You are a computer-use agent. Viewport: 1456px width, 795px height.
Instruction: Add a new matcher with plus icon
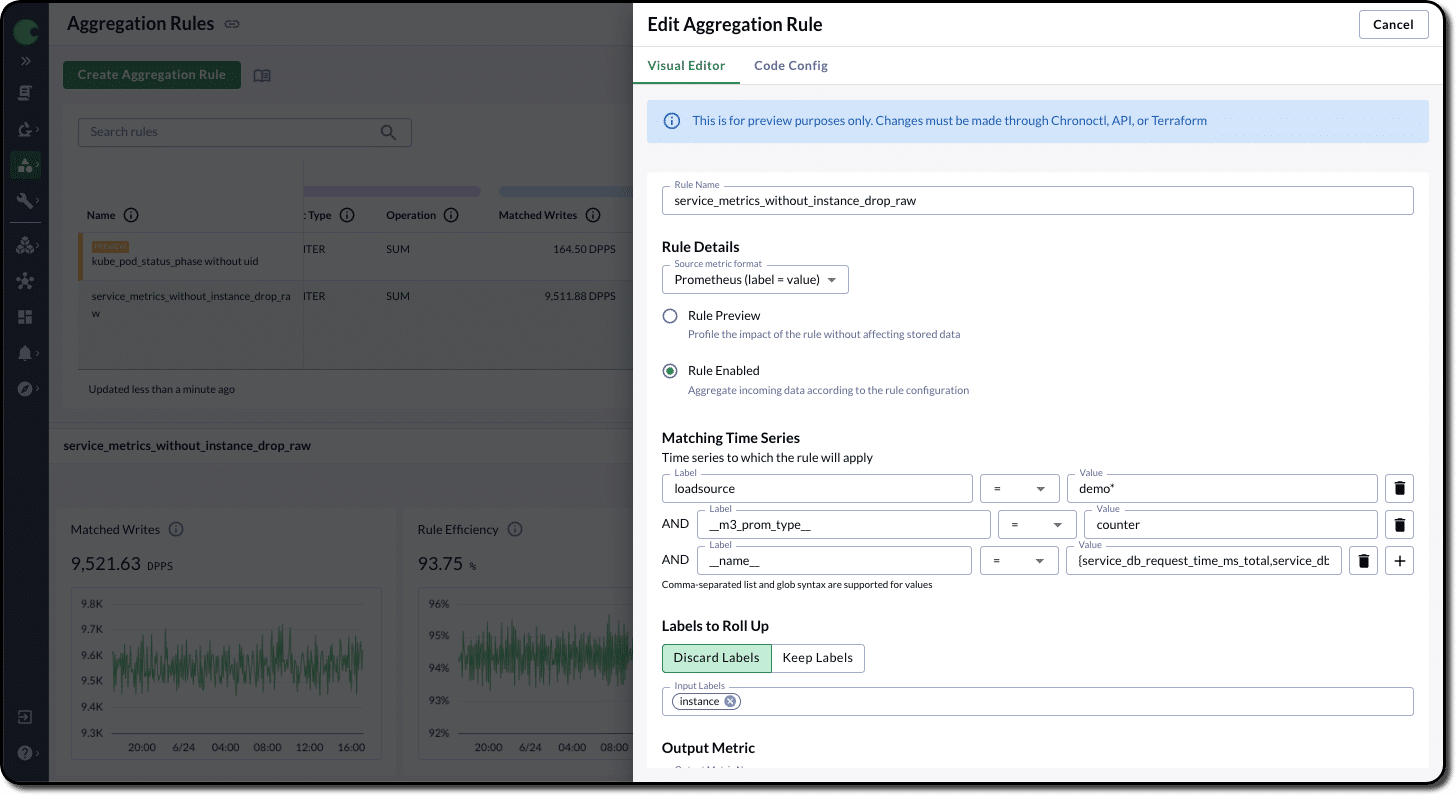point(1399,561)
